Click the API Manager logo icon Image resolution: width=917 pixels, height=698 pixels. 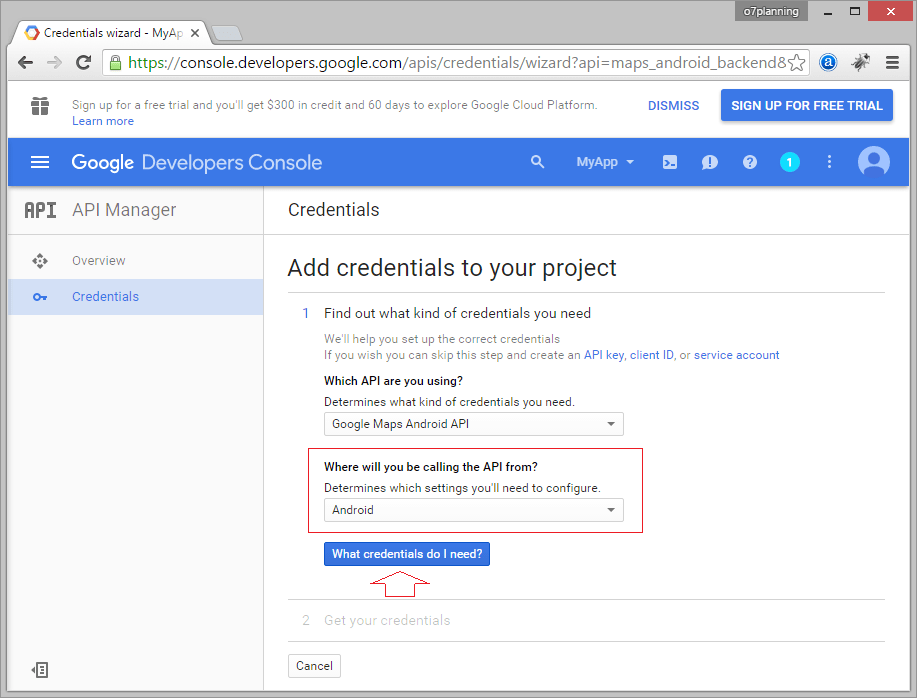pyautogui.click(x=40, y=210)
